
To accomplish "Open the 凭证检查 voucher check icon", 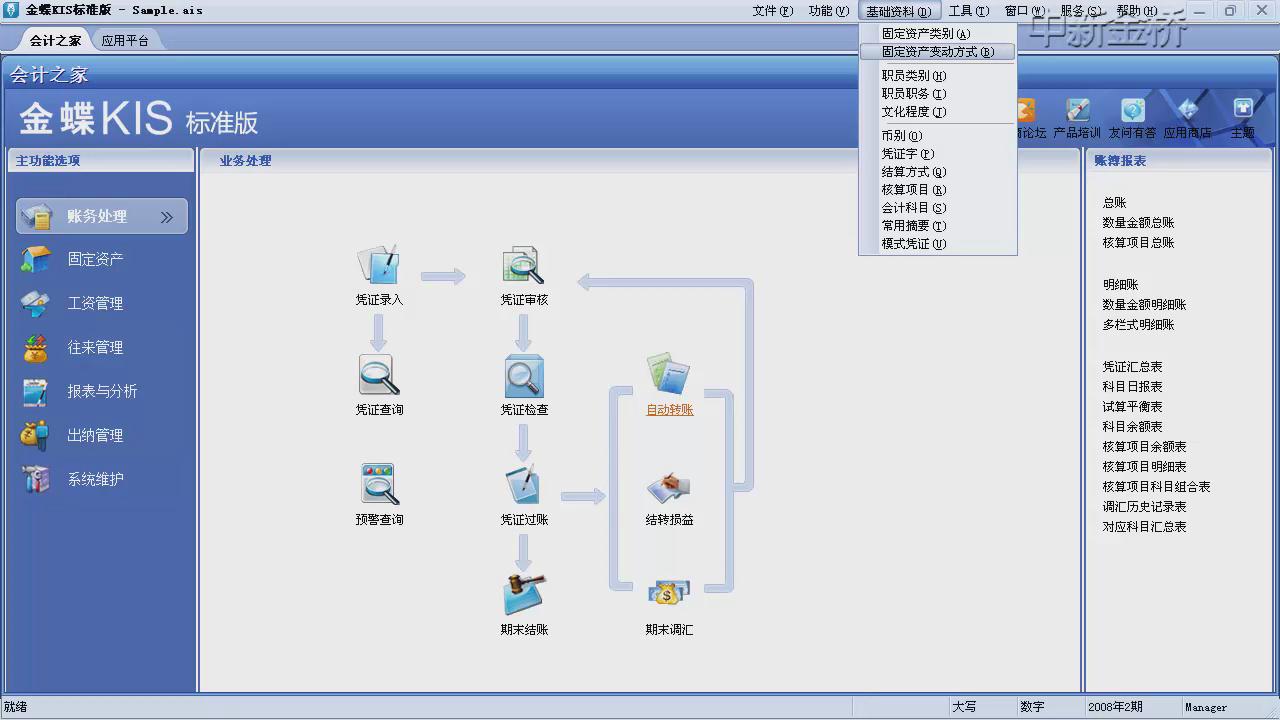I will 524,376.
